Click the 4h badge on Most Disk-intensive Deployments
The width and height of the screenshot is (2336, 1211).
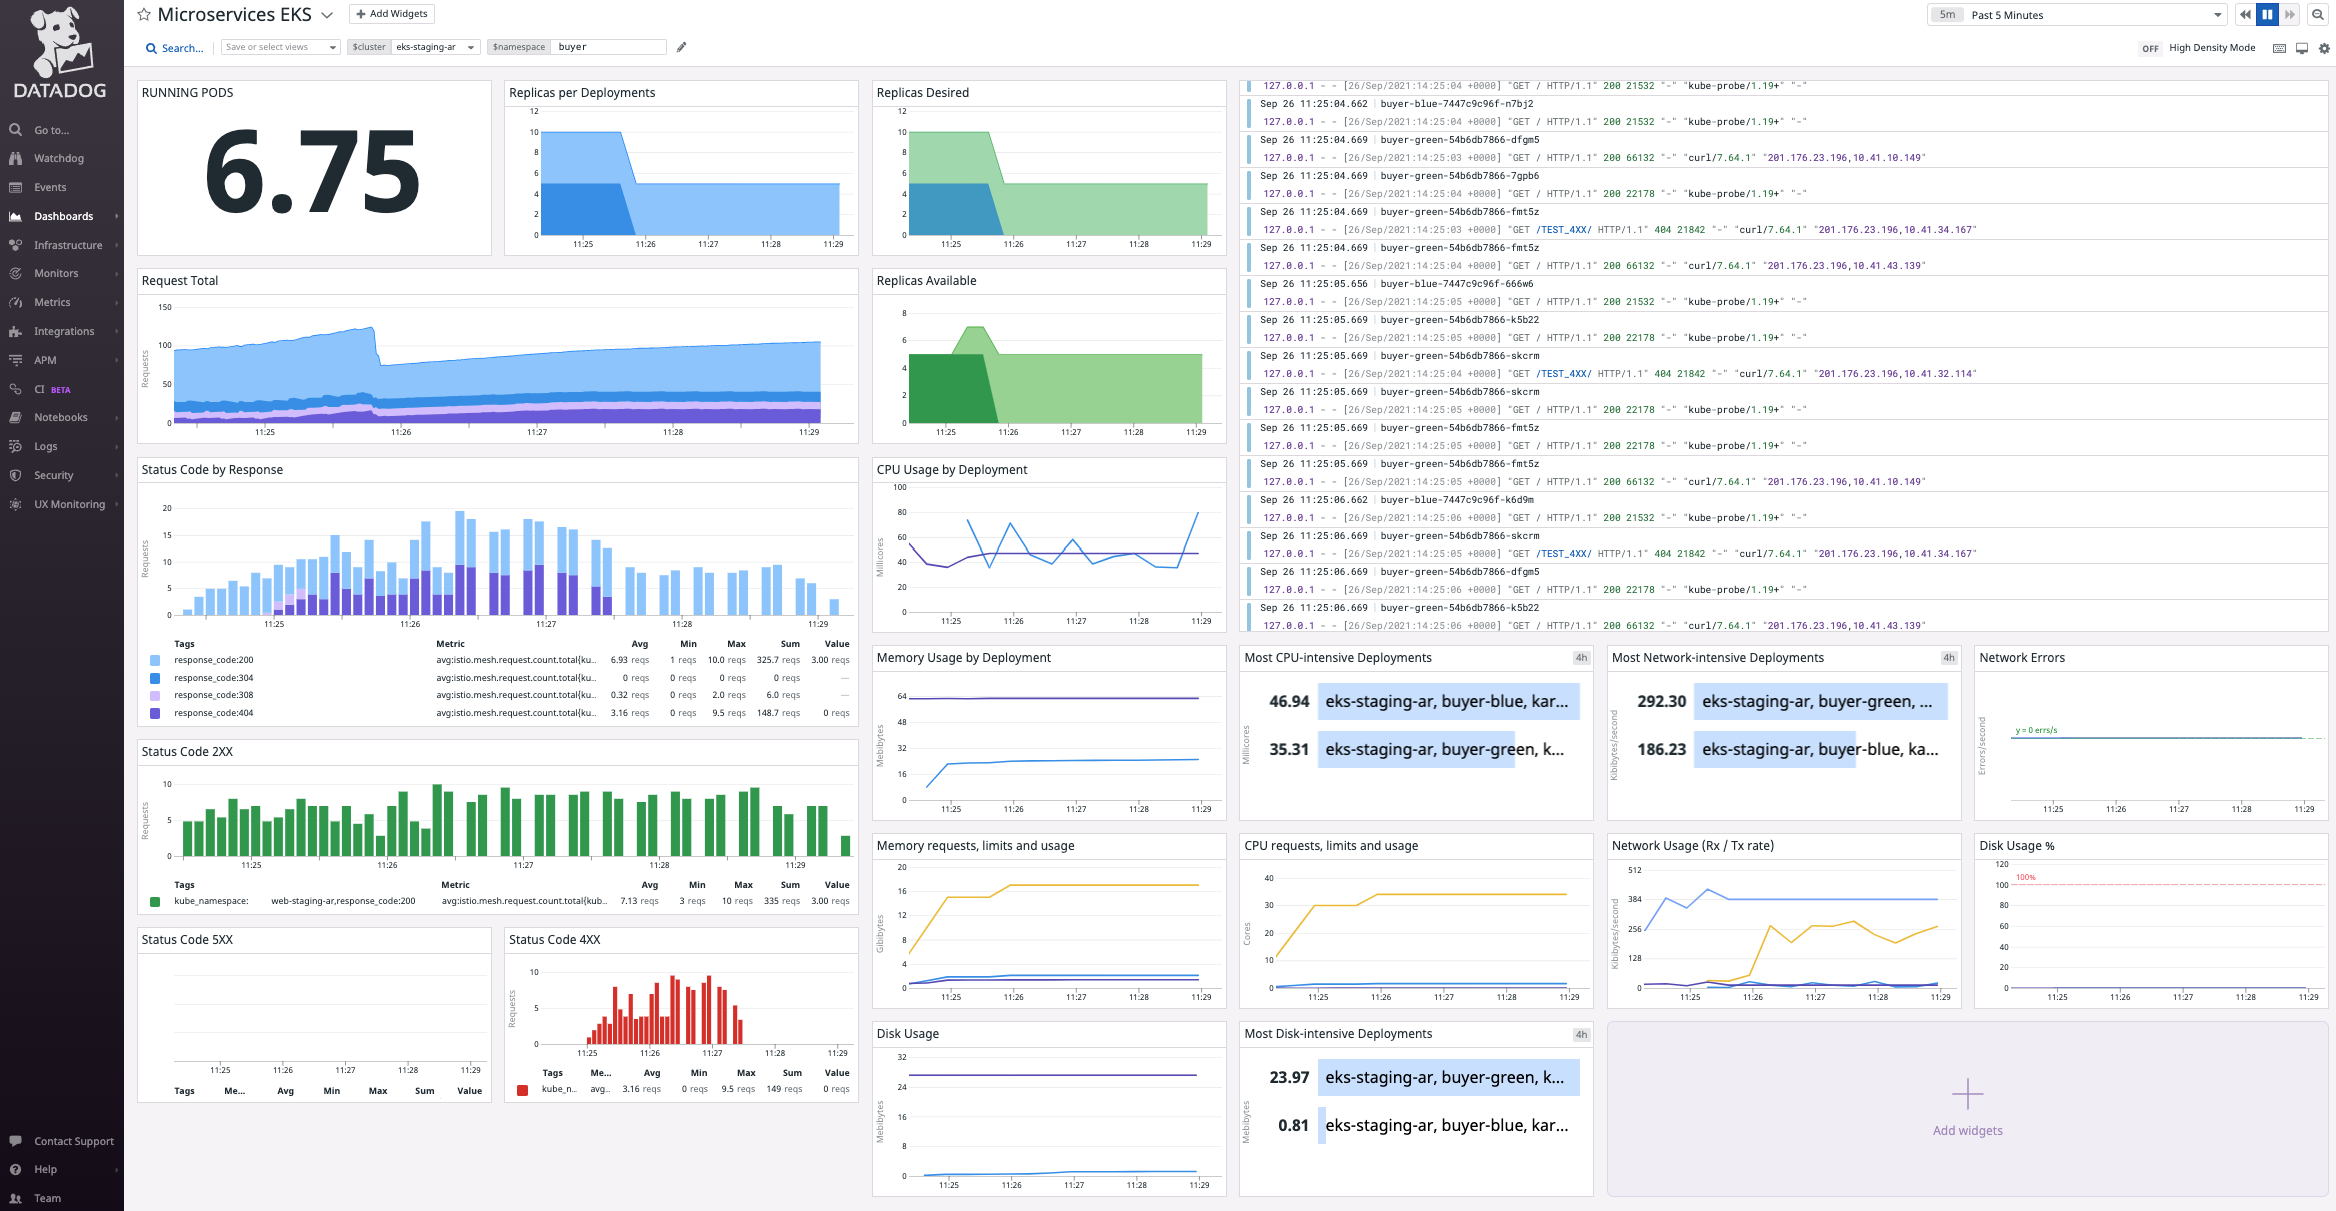[1581, 1034]
